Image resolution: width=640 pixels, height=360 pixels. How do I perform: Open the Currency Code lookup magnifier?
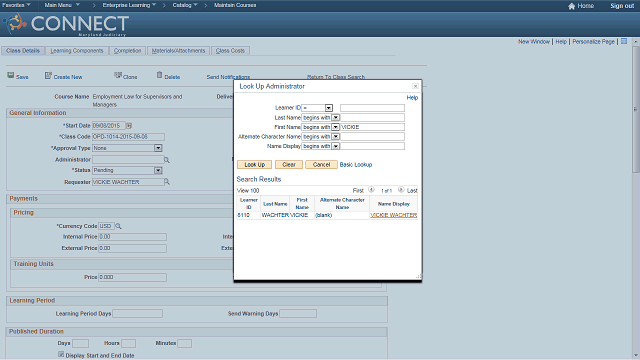click(x=118, y=226)
